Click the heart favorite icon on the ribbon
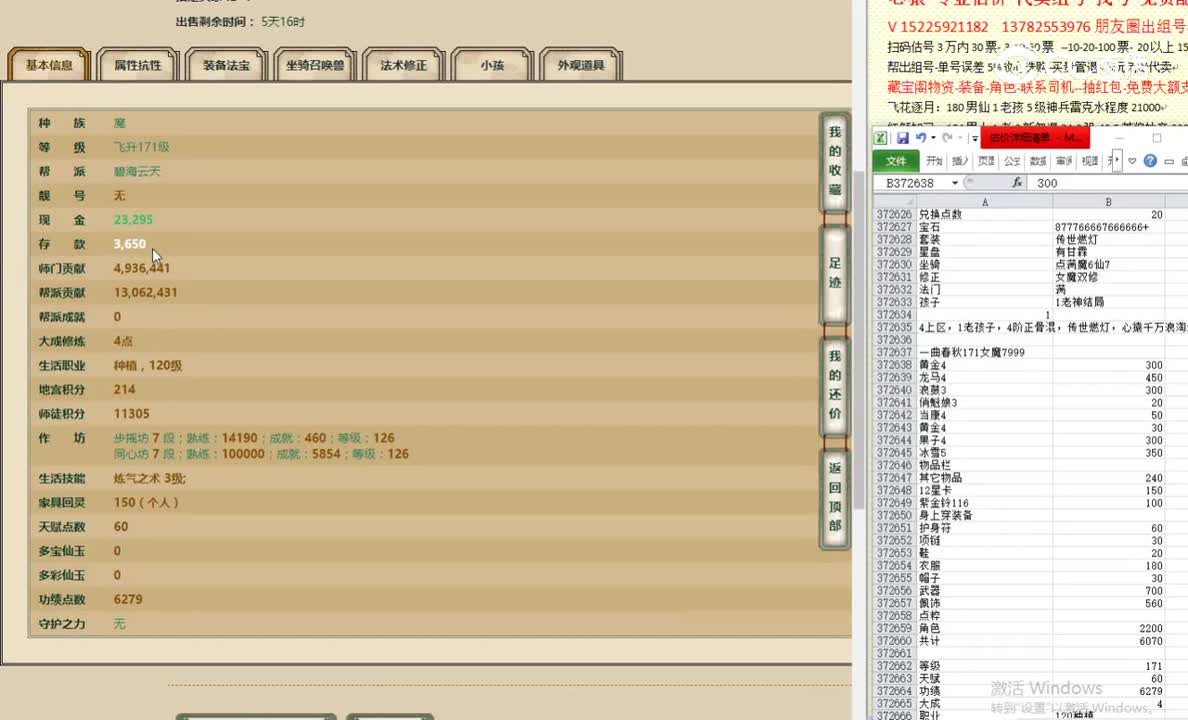The width and height of the screenshot is (1188, 720). (1131, 161)
